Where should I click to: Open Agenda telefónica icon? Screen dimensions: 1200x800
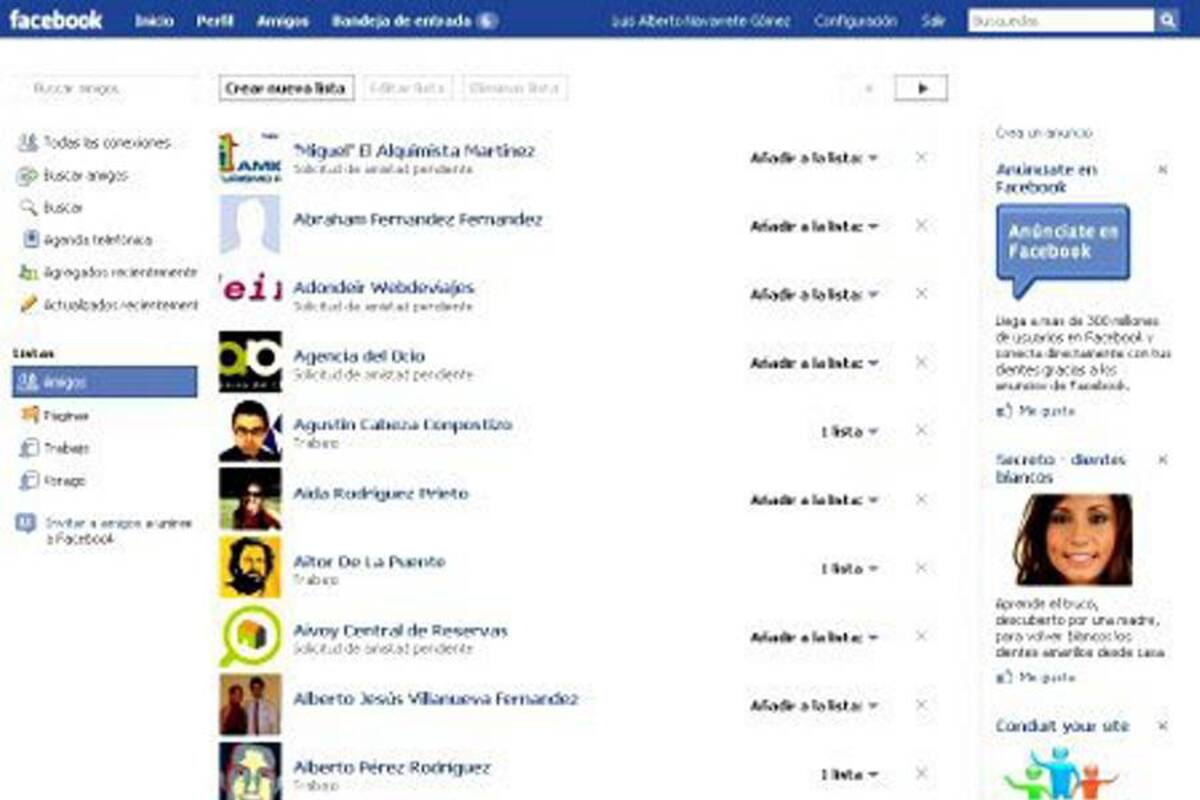(31, 240)
